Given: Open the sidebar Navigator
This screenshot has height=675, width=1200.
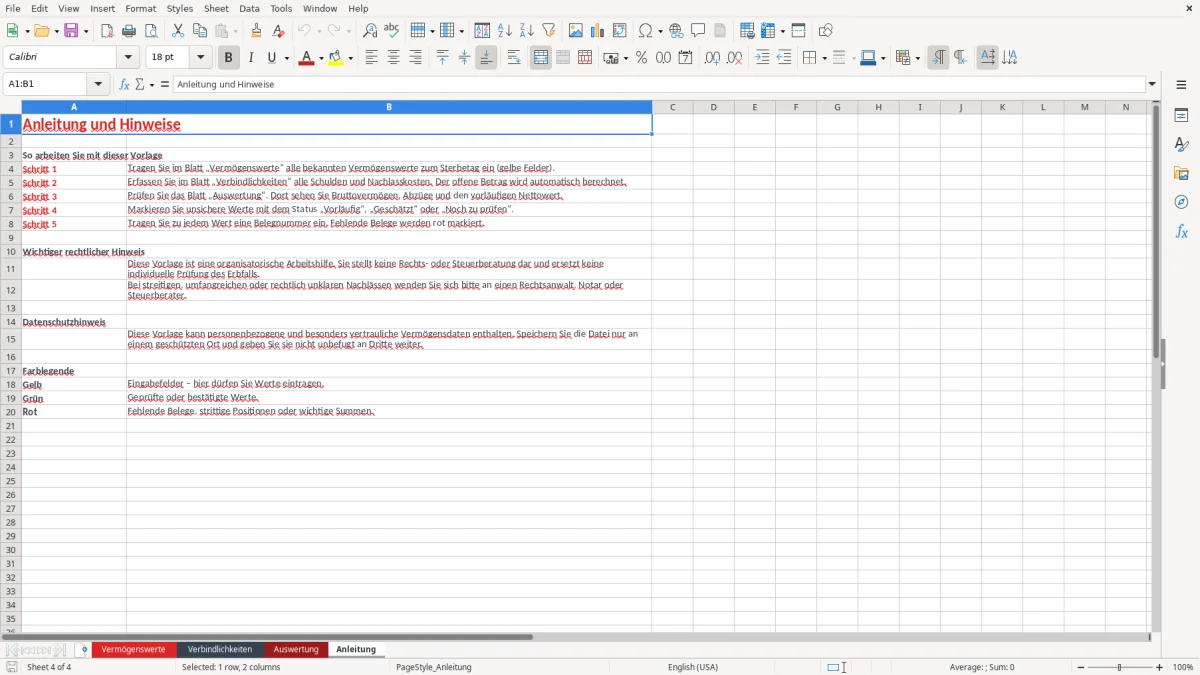Looking at the screenshot, I should click(x=1181, y=202).
